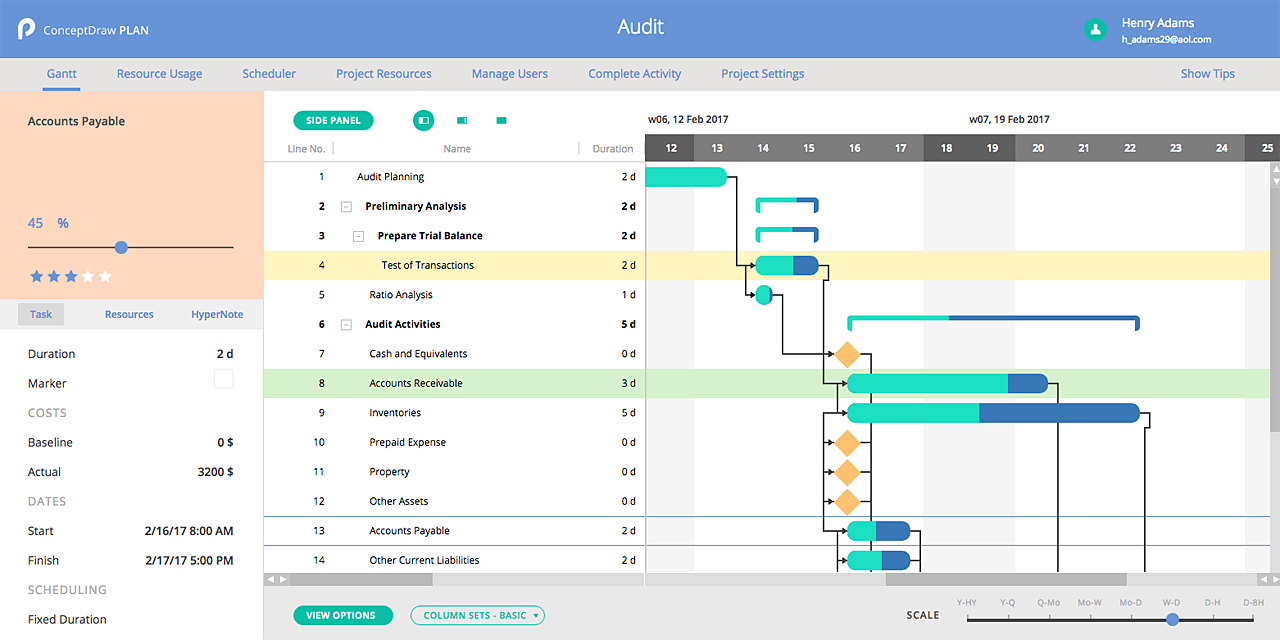Select the right-split layout icon

point(462,120)
